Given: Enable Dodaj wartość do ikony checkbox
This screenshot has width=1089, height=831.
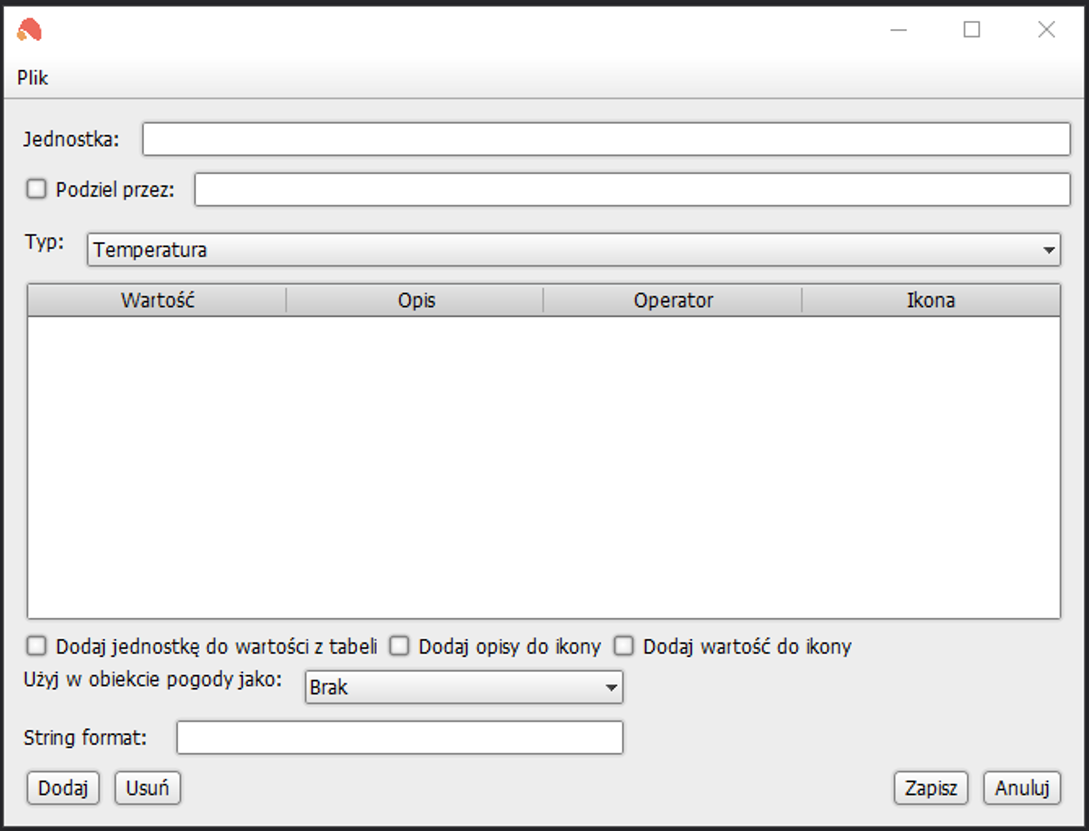Looking at the screenshot, I should click(x=624, y=646).
